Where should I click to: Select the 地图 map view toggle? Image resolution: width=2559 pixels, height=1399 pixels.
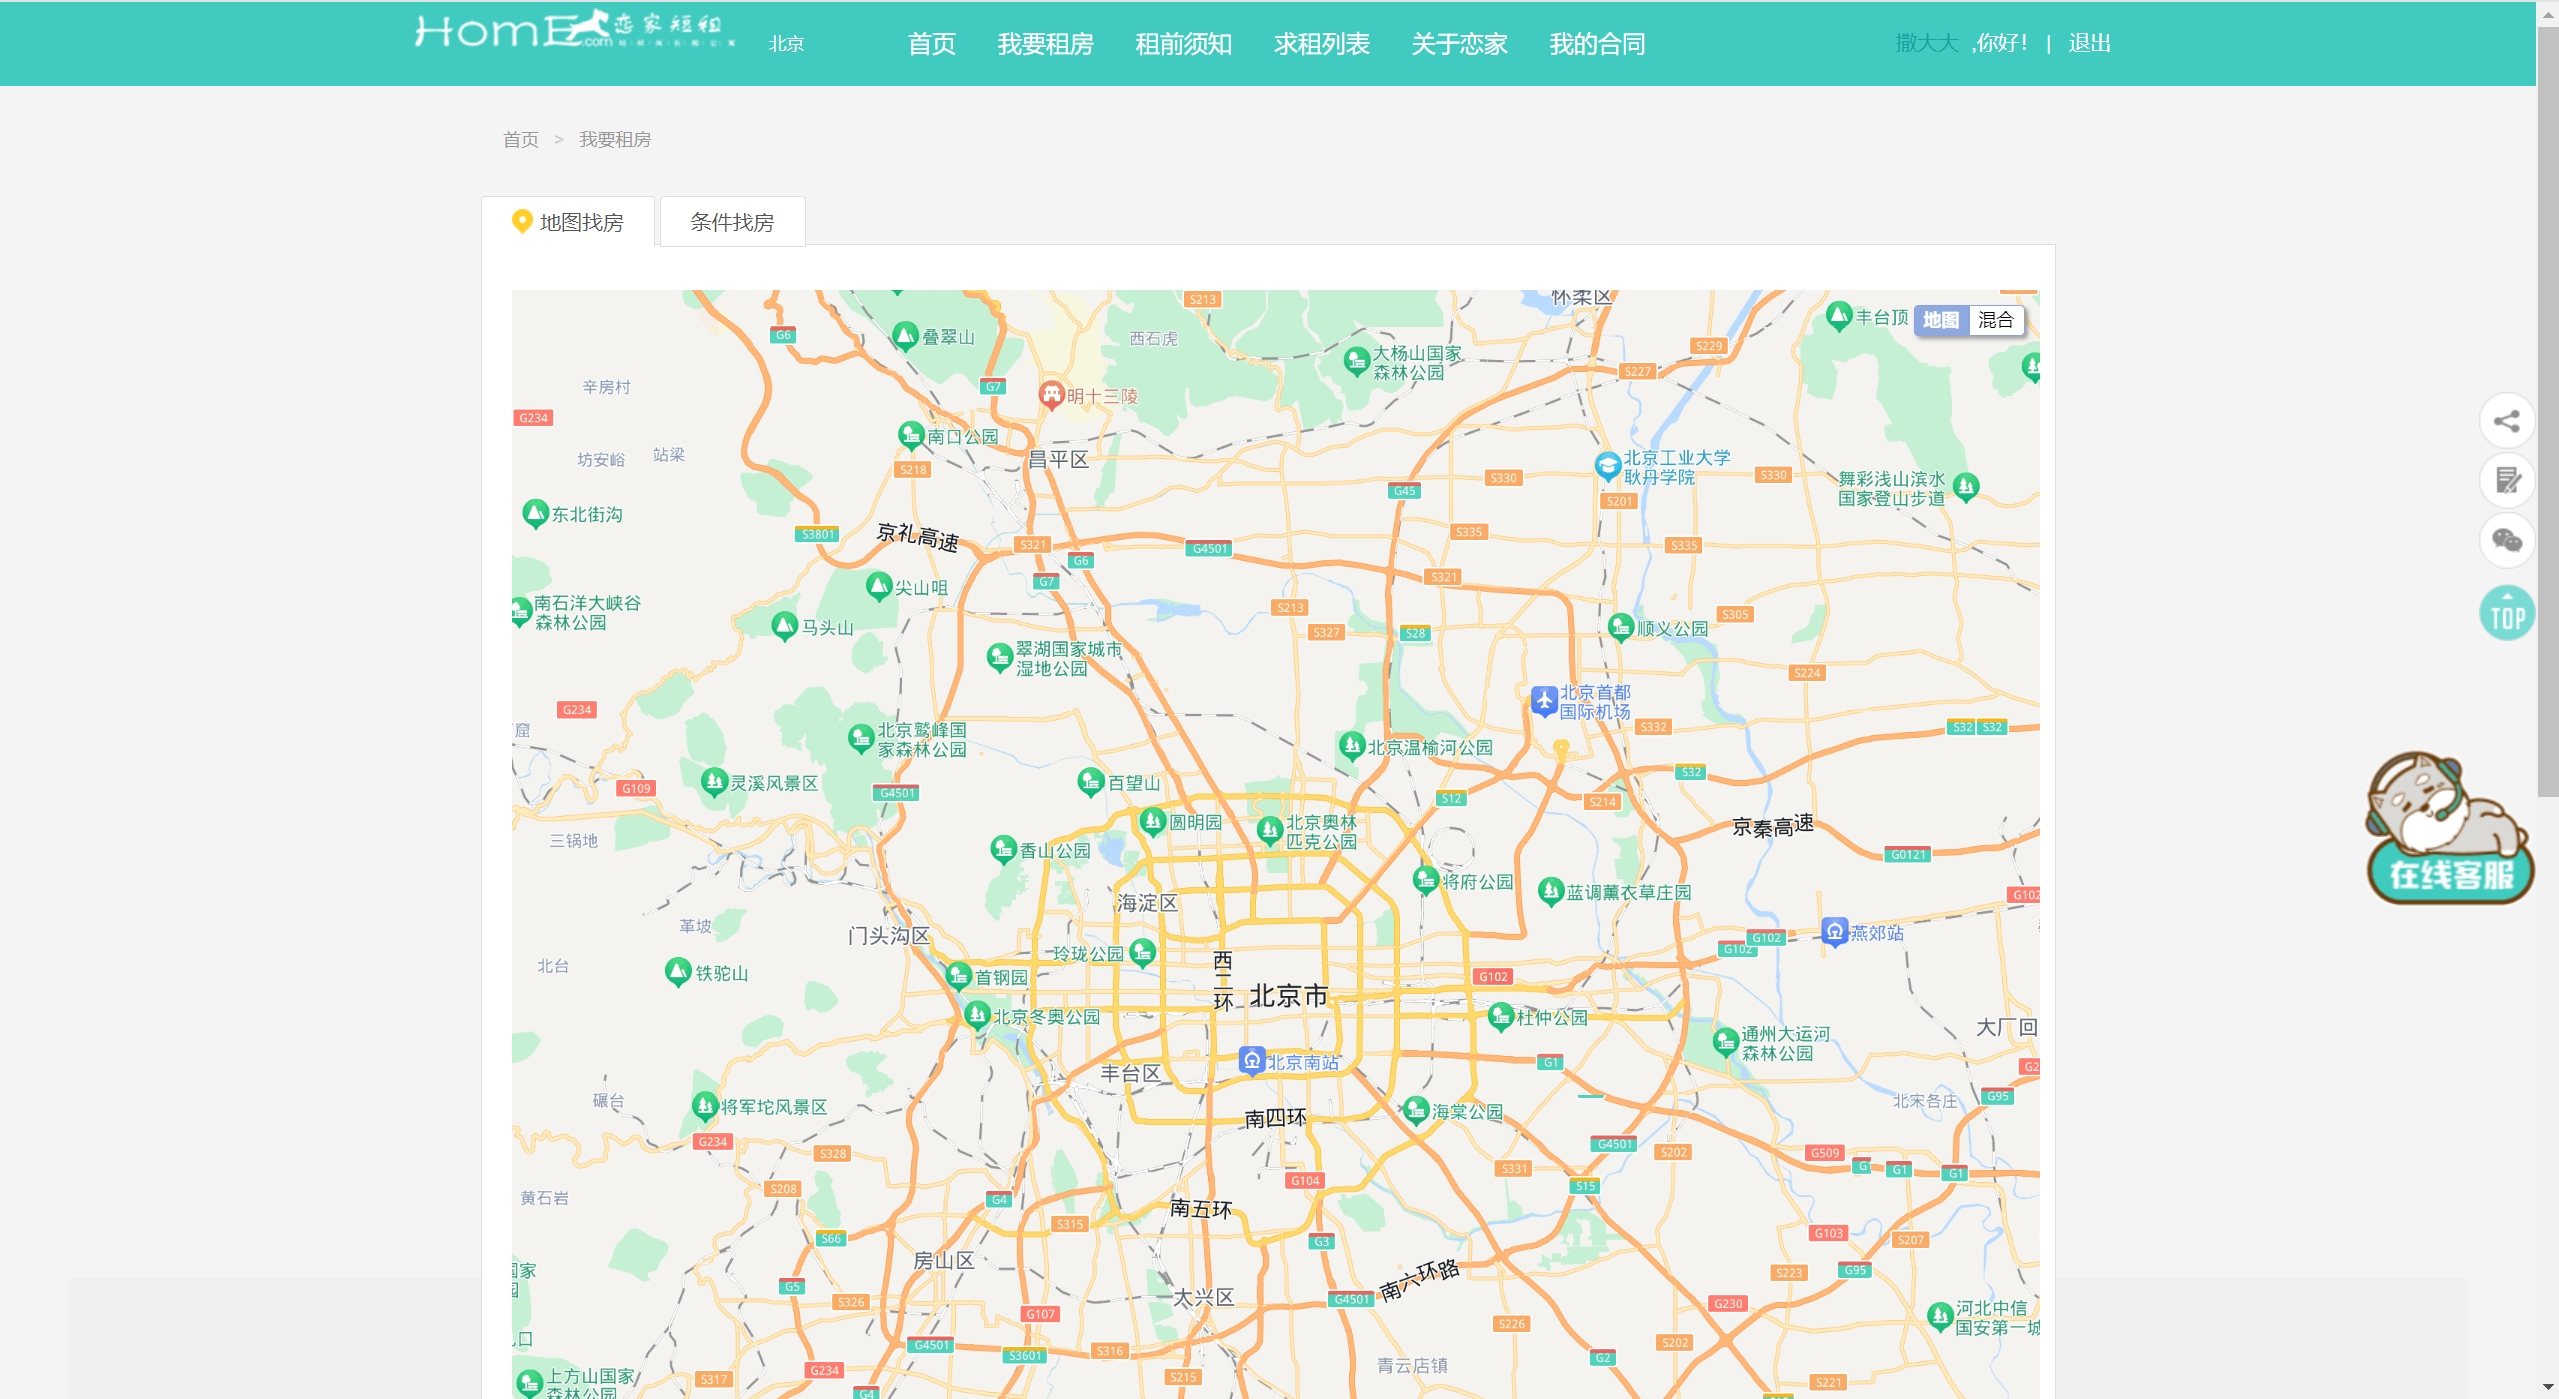[x=1940, y=320]
